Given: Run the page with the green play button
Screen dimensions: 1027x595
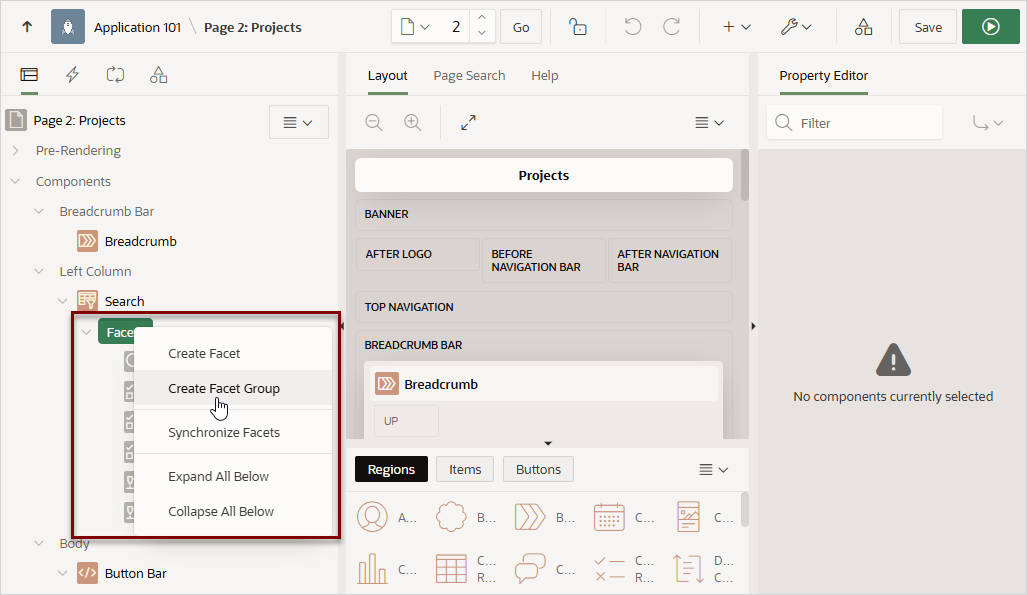Looking at the screenshot, I should [x=990, y=27].
